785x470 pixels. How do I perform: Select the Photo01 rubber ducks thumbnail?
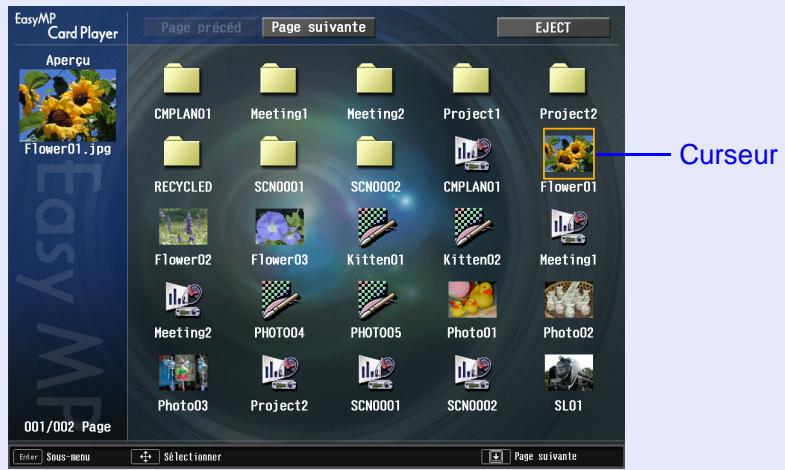472,299
